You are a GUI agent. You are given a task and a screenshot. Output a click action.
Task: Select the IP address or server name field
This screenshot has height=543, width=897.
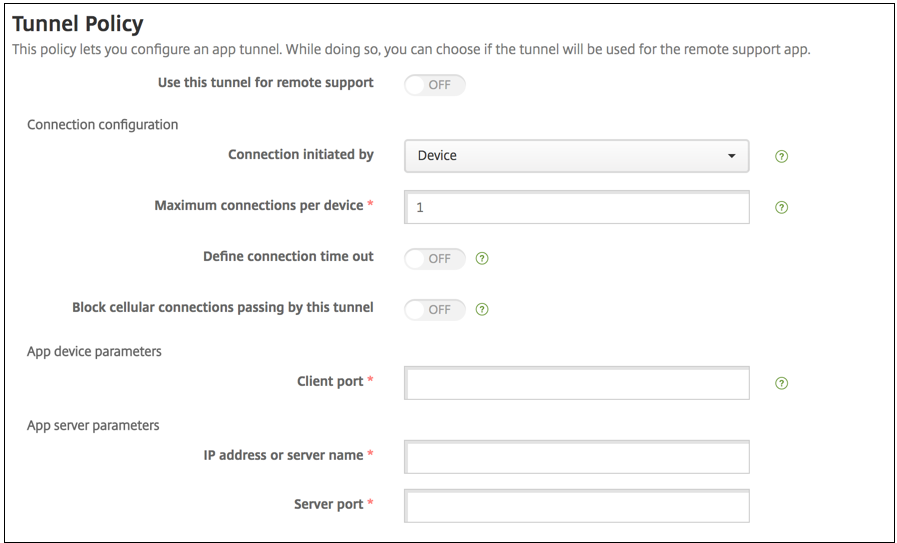pyautogui.click(x=577, y=457)
